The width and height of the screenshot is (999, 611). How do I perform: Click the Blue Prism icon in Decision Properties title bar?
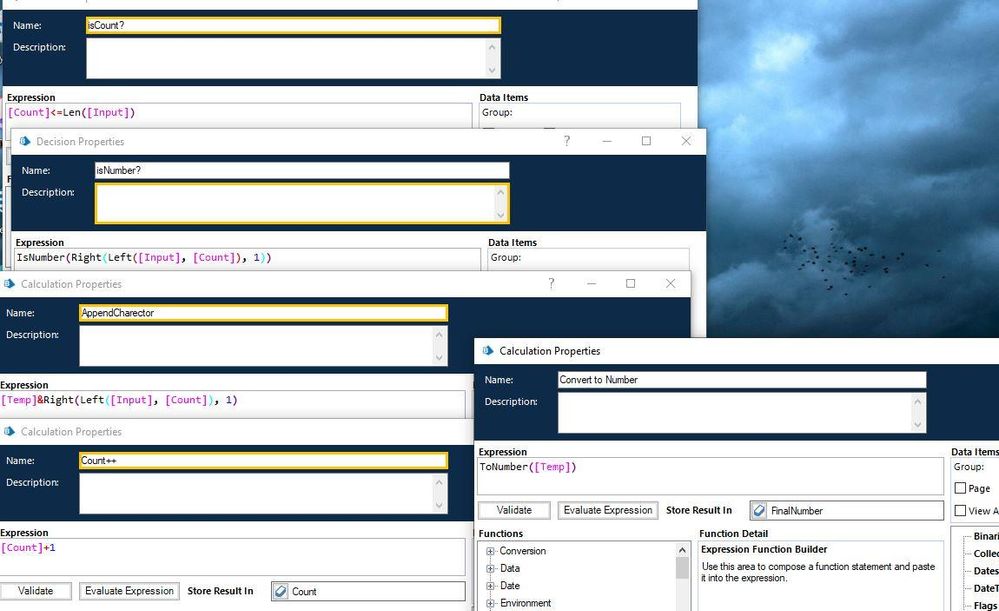[x=25, y=141]
